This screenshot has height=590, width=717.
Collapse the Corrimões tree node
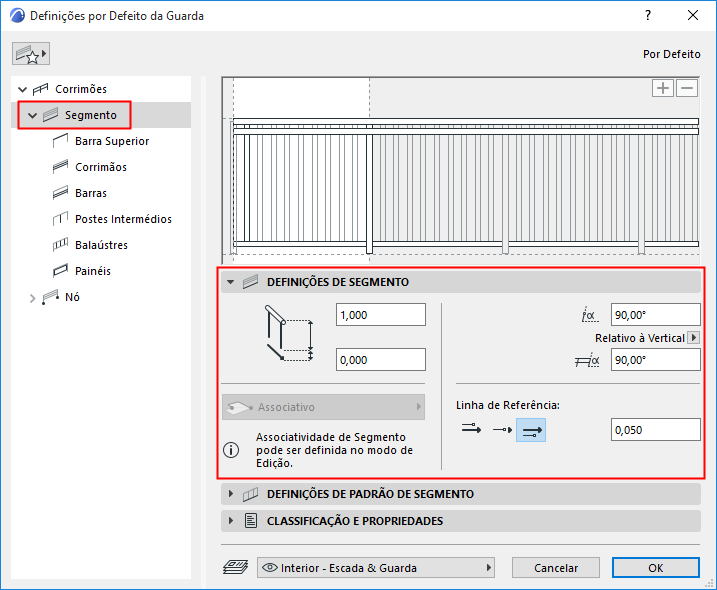pyautogui.click(x=22, y=89)
